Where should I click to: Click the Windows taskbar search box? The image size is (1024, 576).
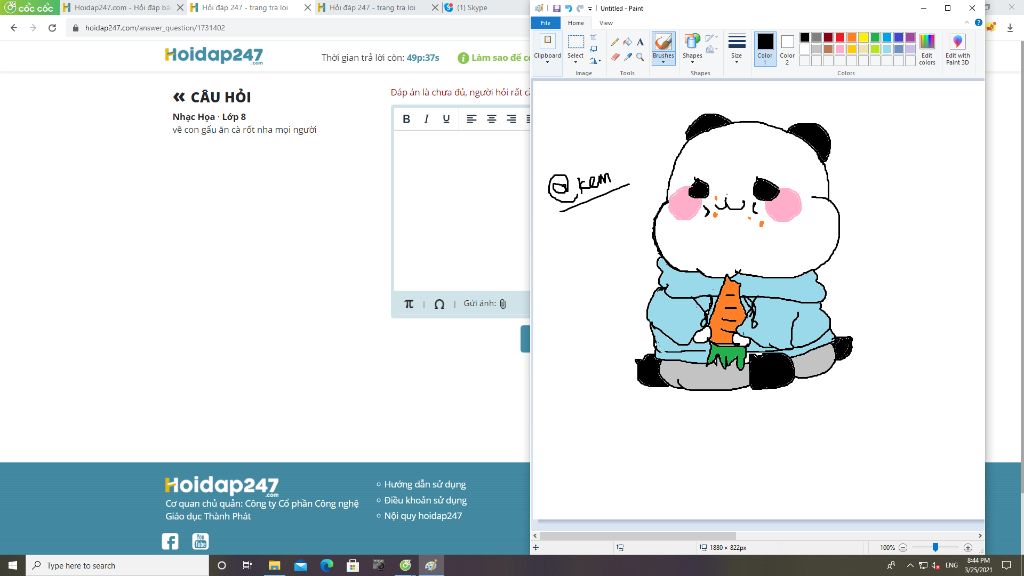click(118, 566)
